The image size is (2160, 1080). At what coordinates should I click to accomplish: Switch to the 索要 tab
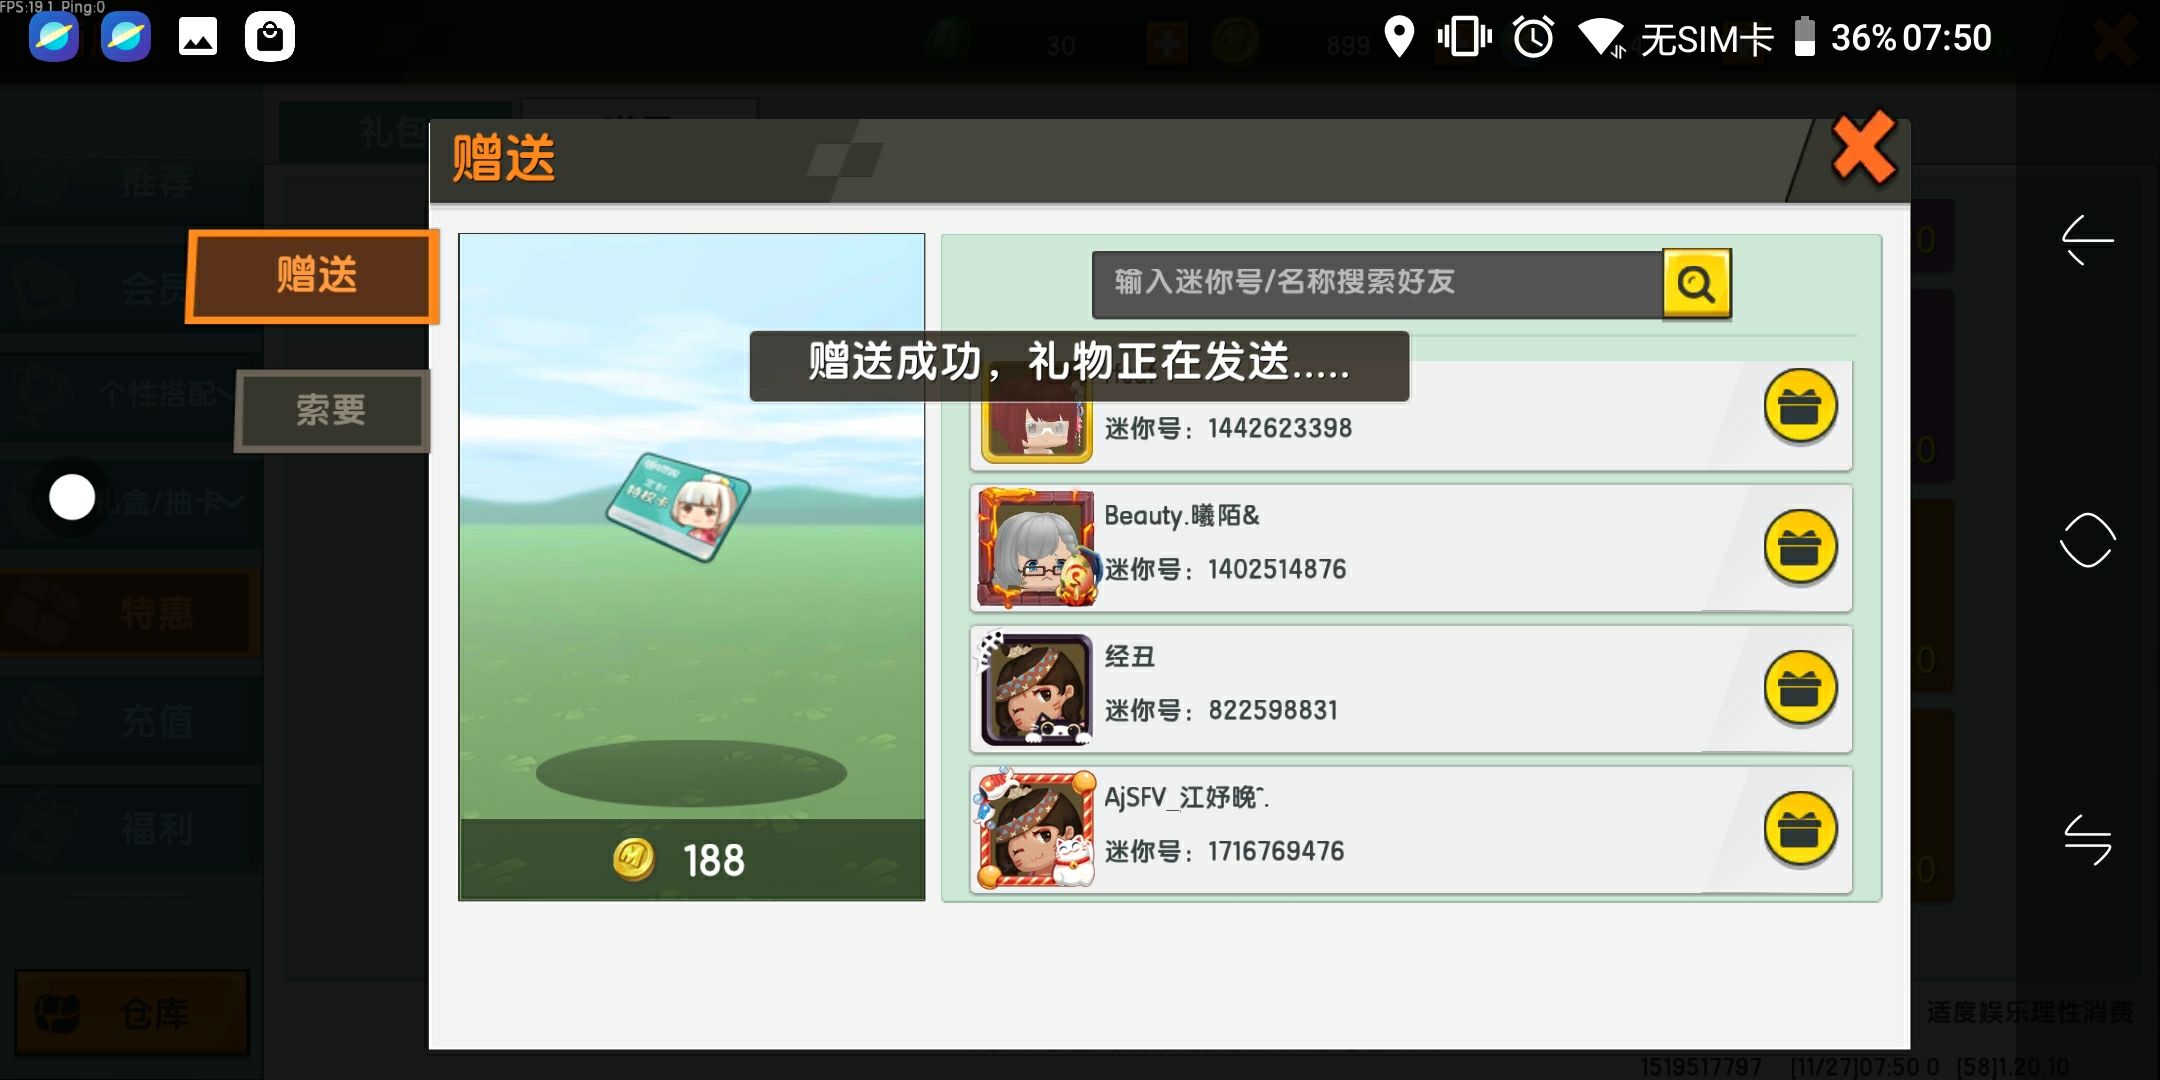[x=332, y=410]
